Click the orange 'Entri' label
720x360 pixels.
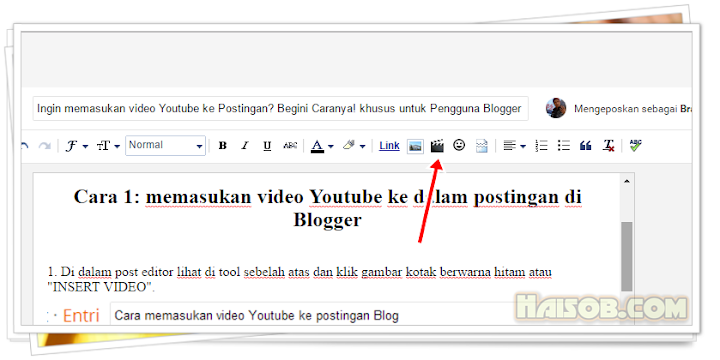click(81, 316)
